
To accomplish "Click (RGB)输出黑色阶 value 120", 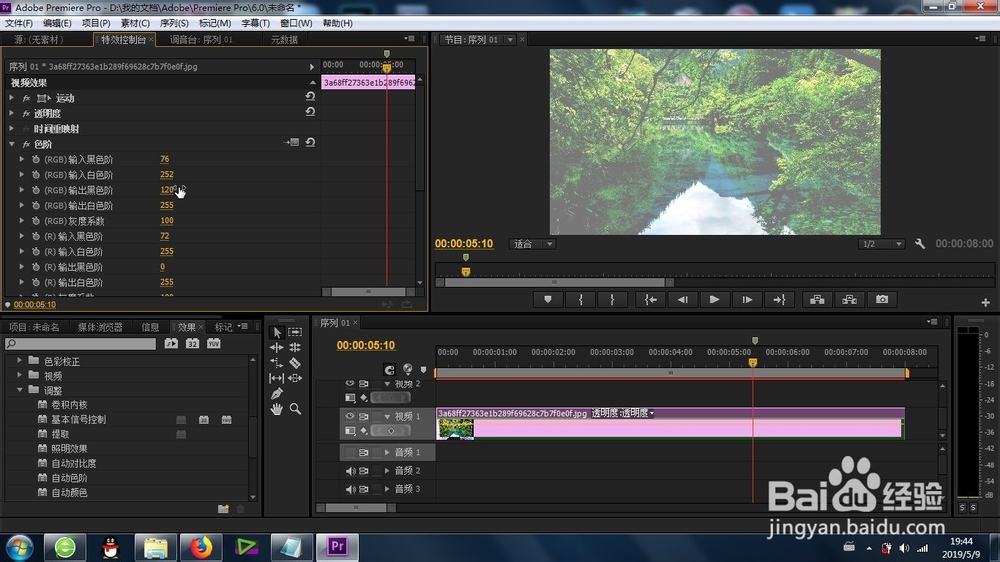I will (167, 189).
